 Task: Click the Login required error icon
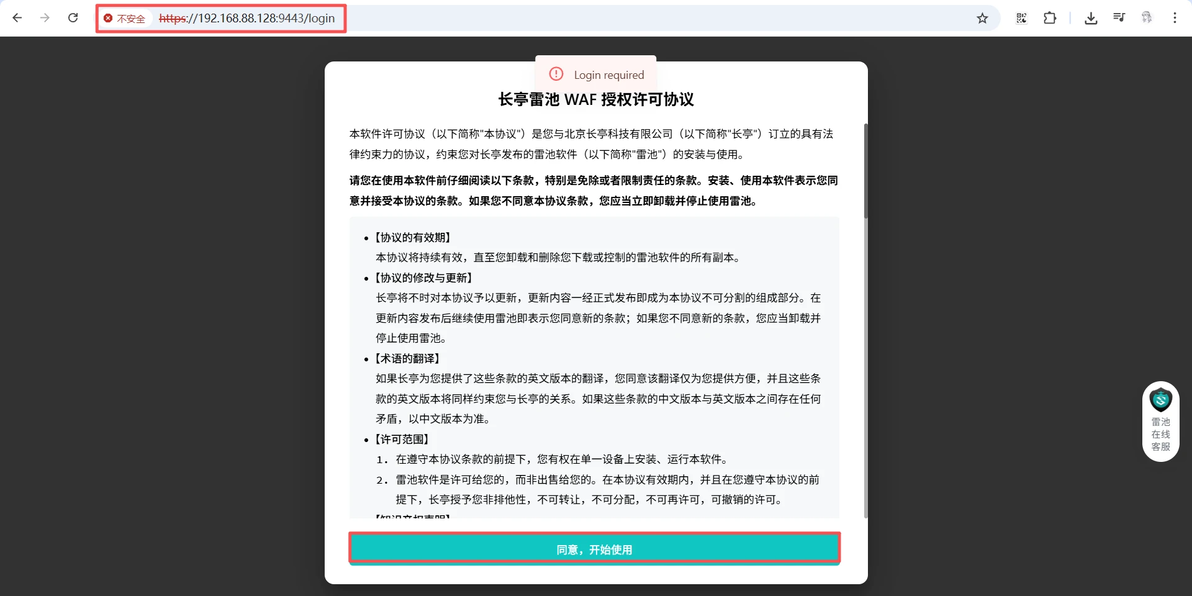tap(556, 74)
